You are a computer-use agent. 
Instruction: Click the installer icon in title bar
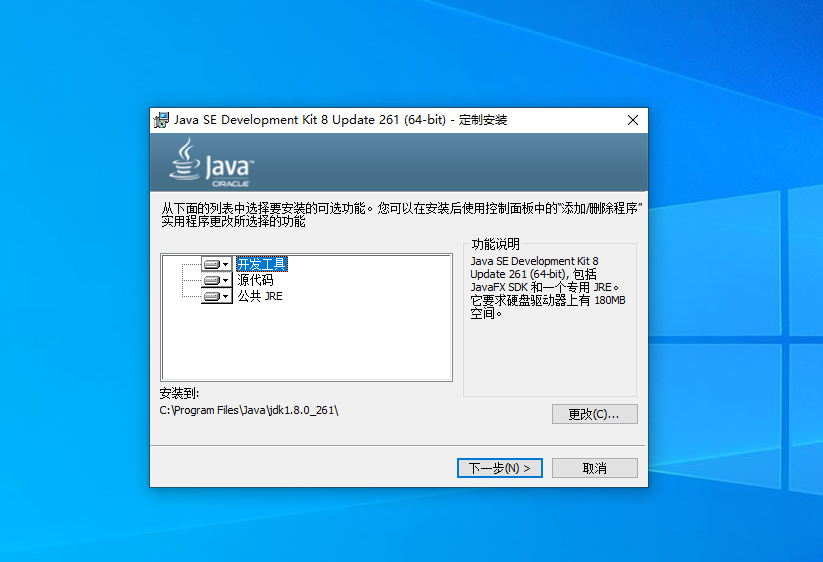161,120
